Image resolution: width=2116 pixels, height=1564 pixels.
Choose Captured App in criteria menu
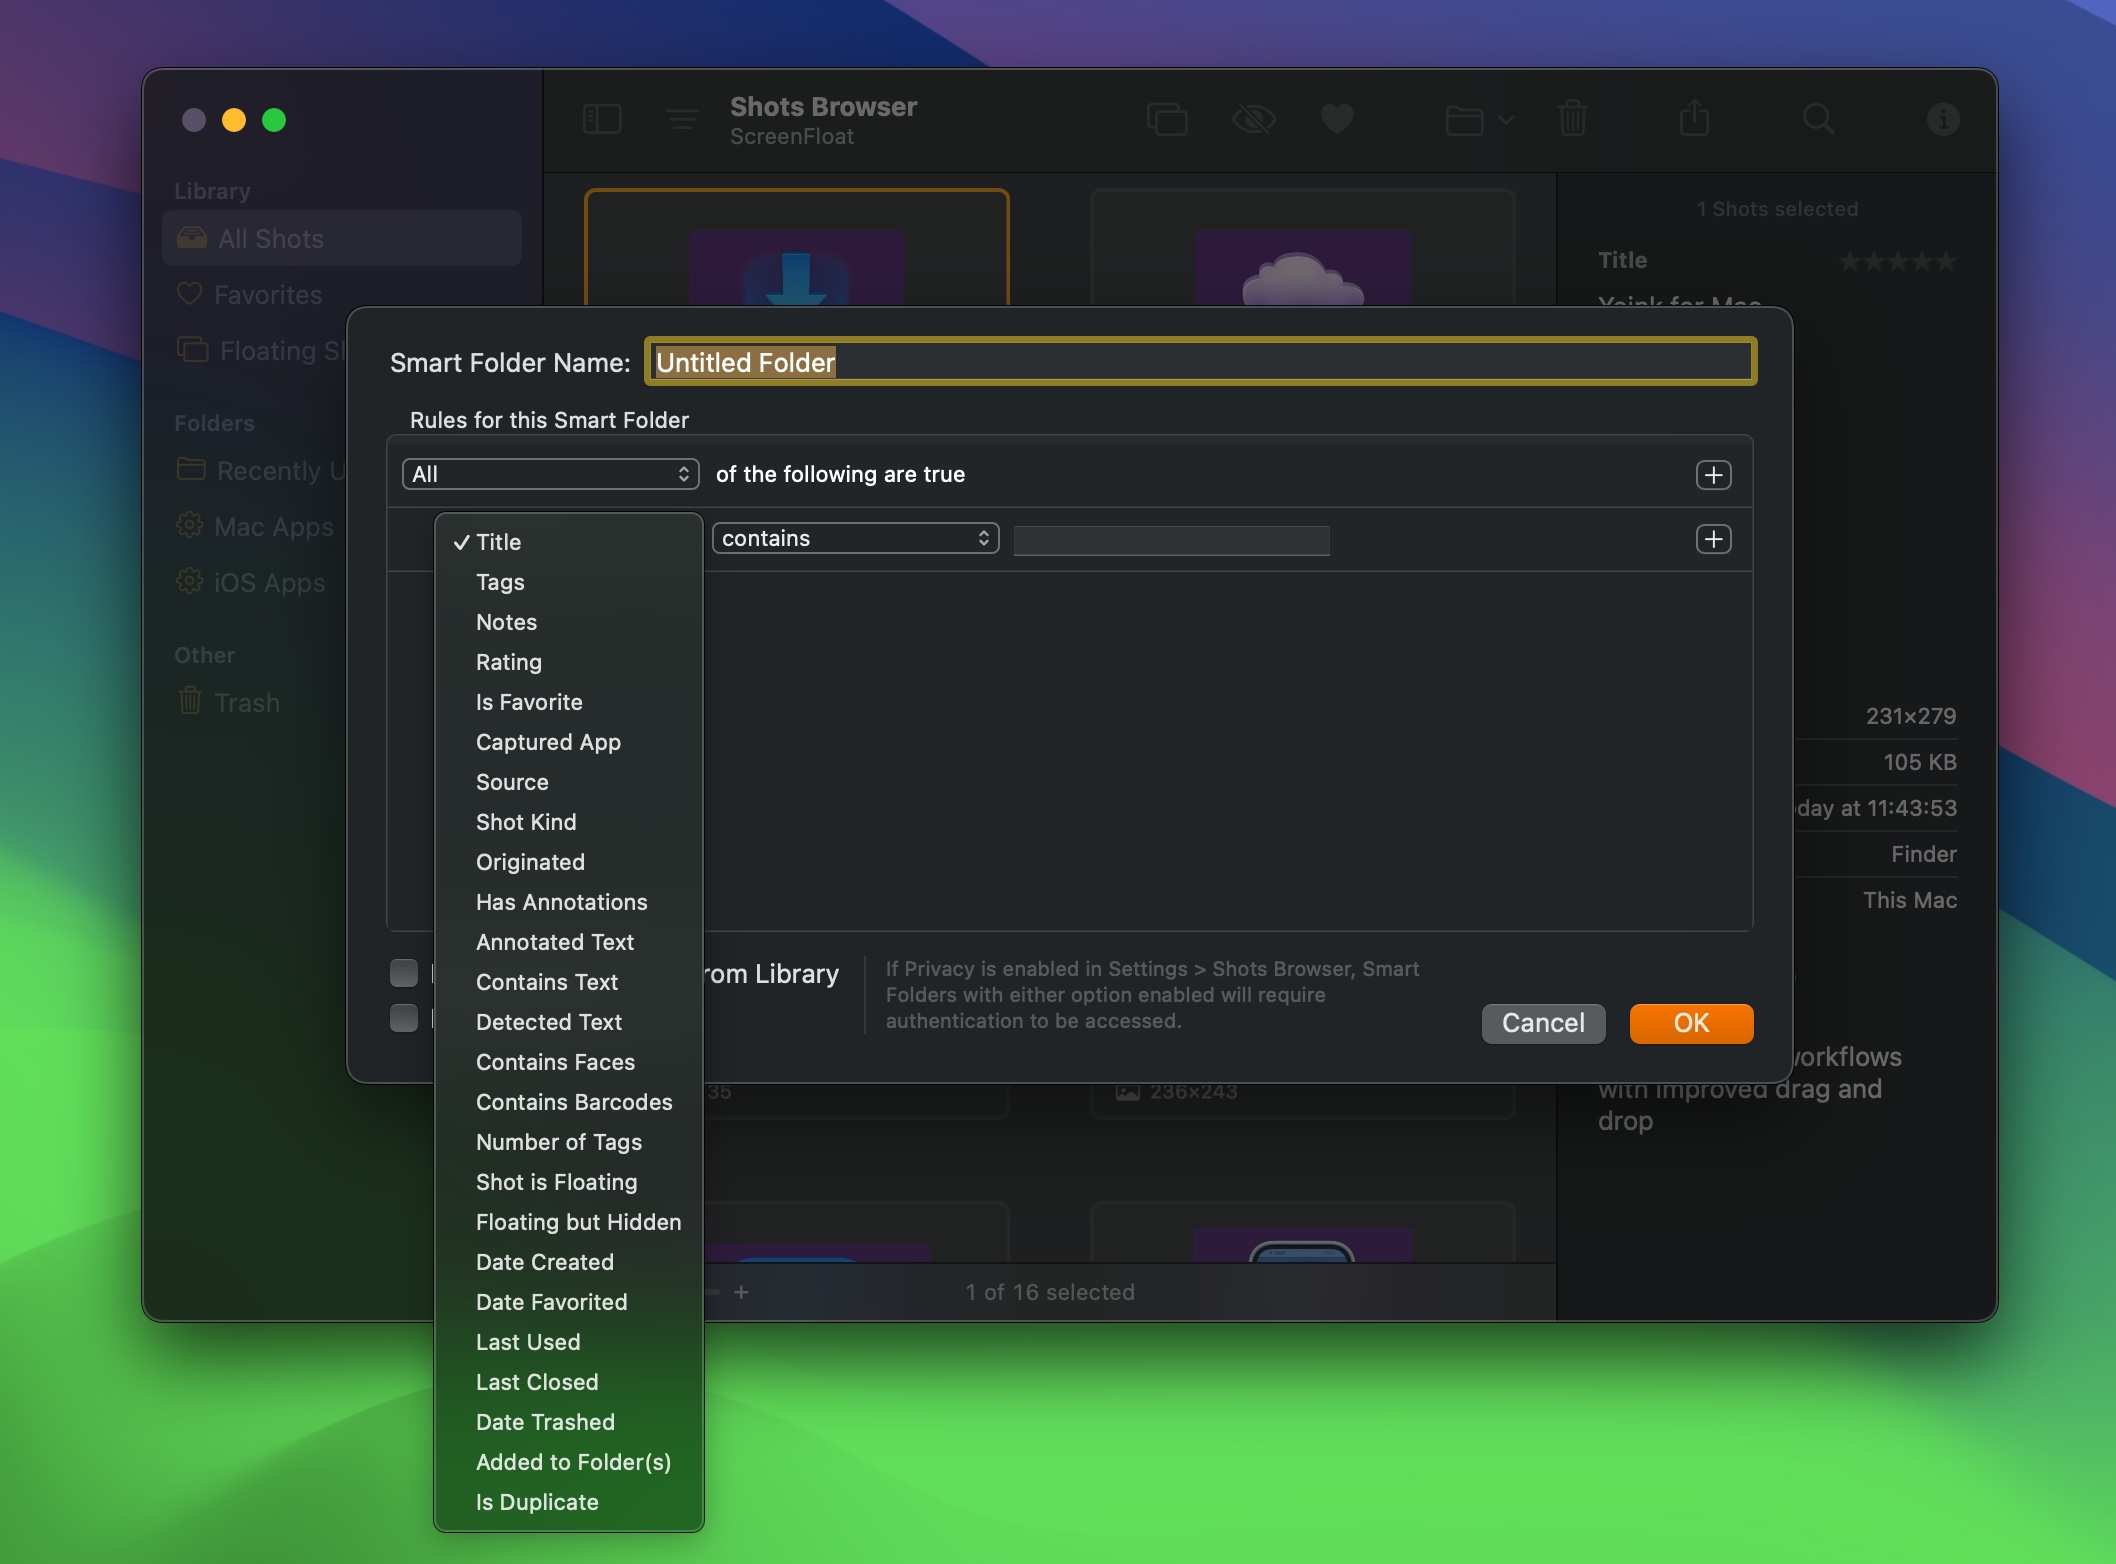click(569, 742)
